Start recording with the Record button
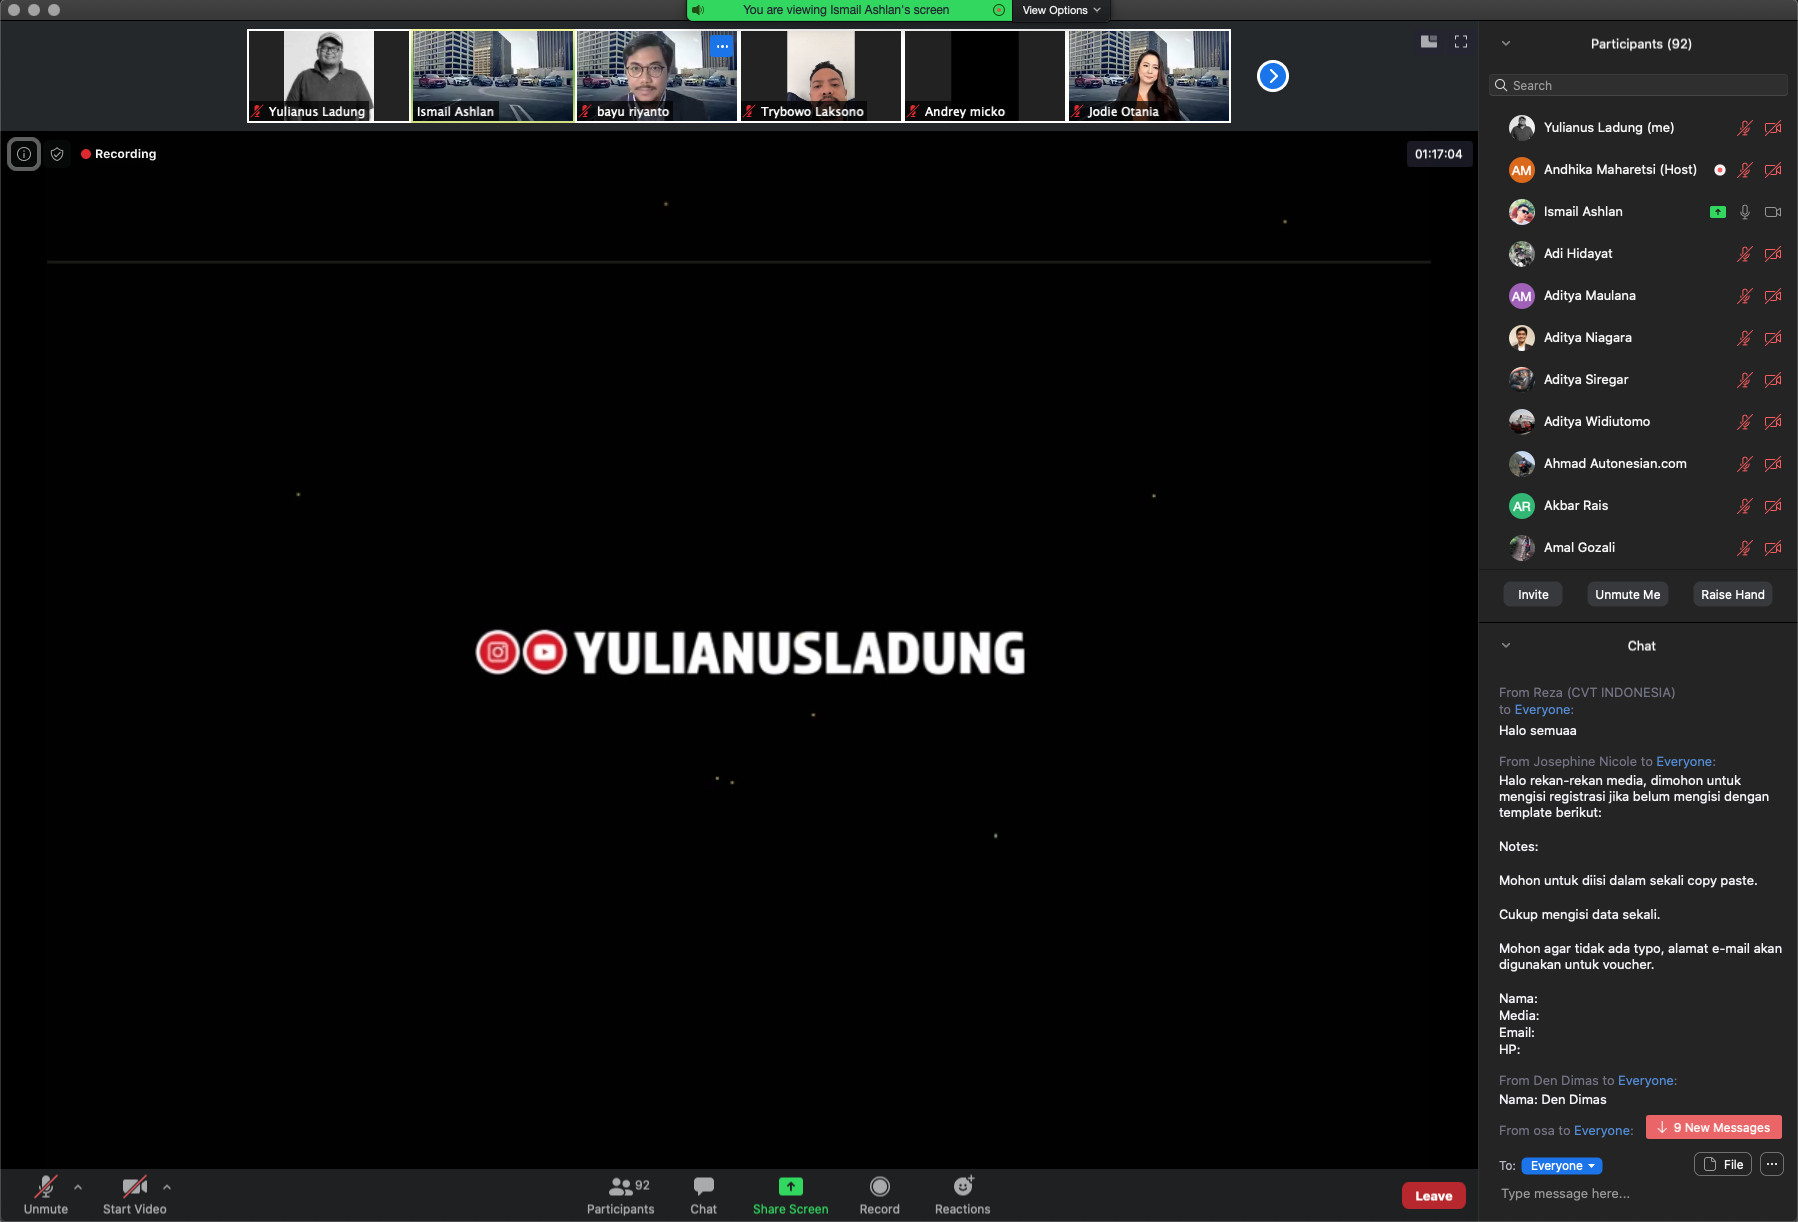Viewport: 1798px width, 1222px height. (879, 1194)
